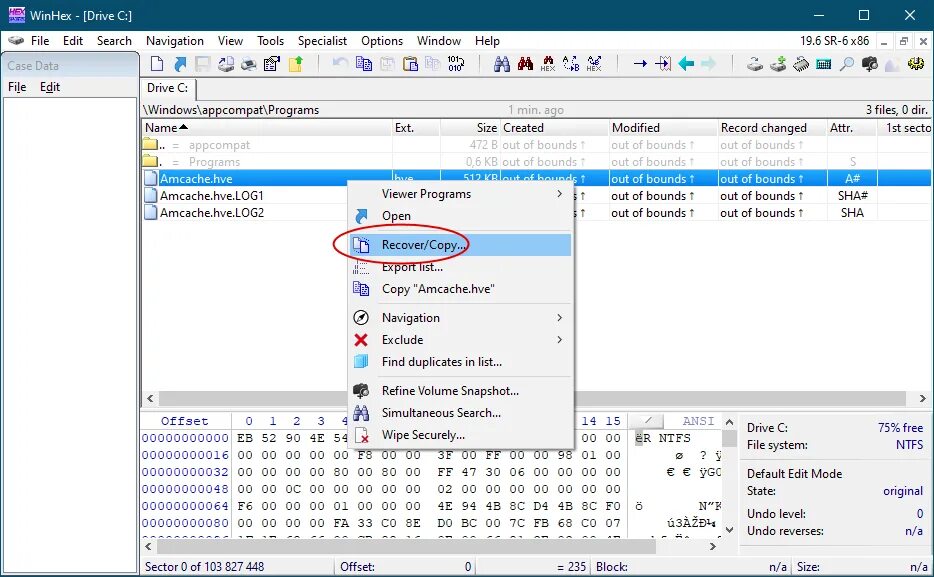The width and height of the screenshot is (934, 577).
Task: Click the Open RAM chip icon
Action: 801,63
